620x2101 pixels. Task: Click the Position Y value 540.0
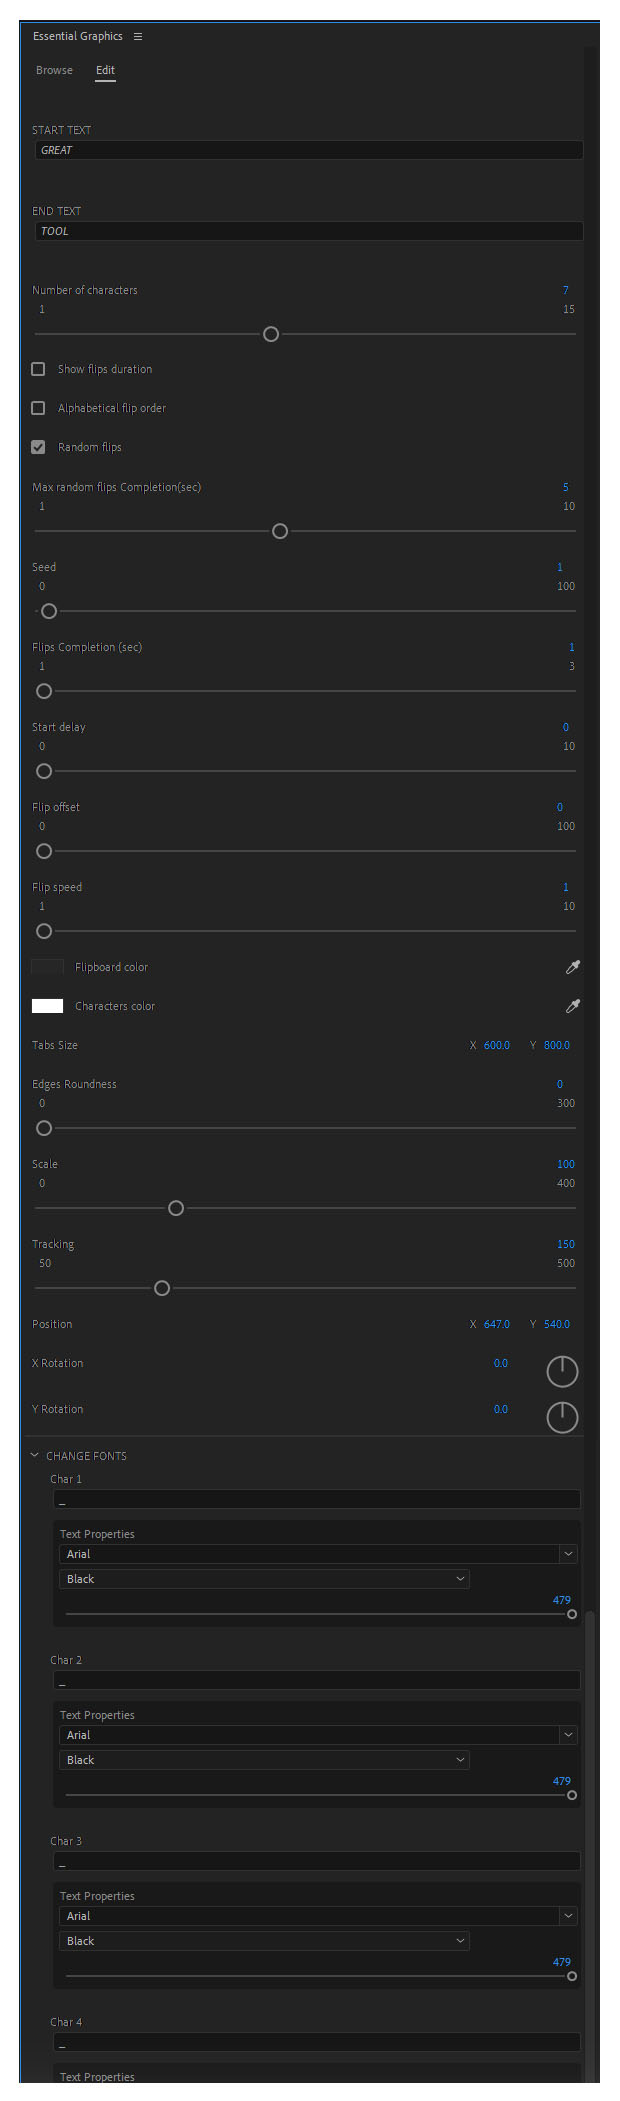(x=557, y=1324)
